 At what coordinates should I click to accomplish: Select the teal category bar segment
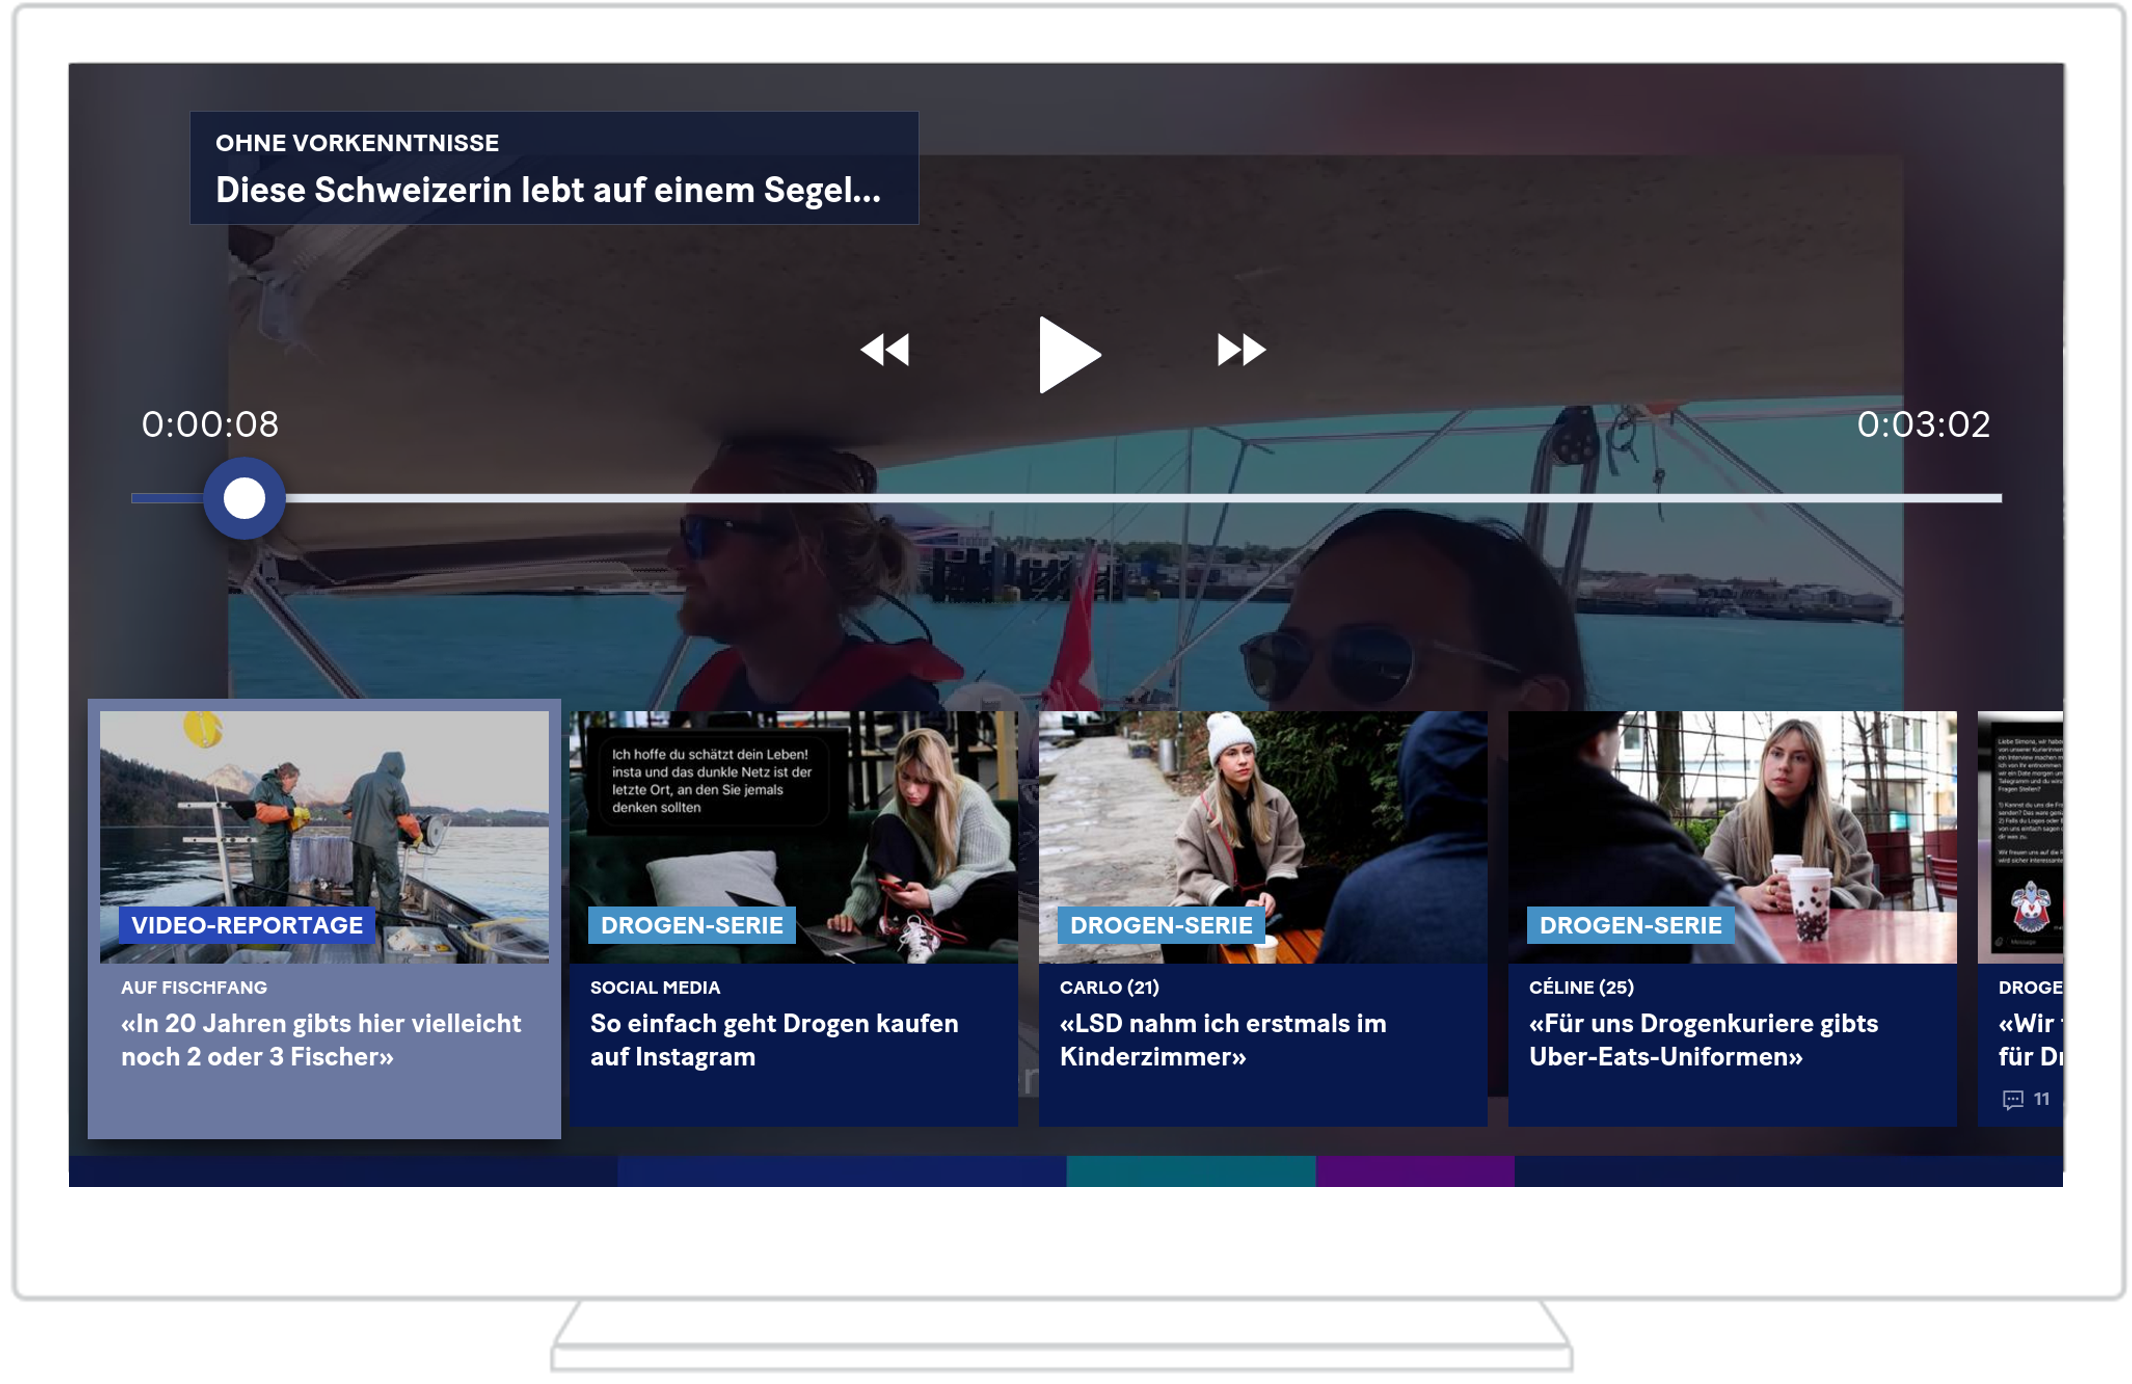tap(1190, 1171)
